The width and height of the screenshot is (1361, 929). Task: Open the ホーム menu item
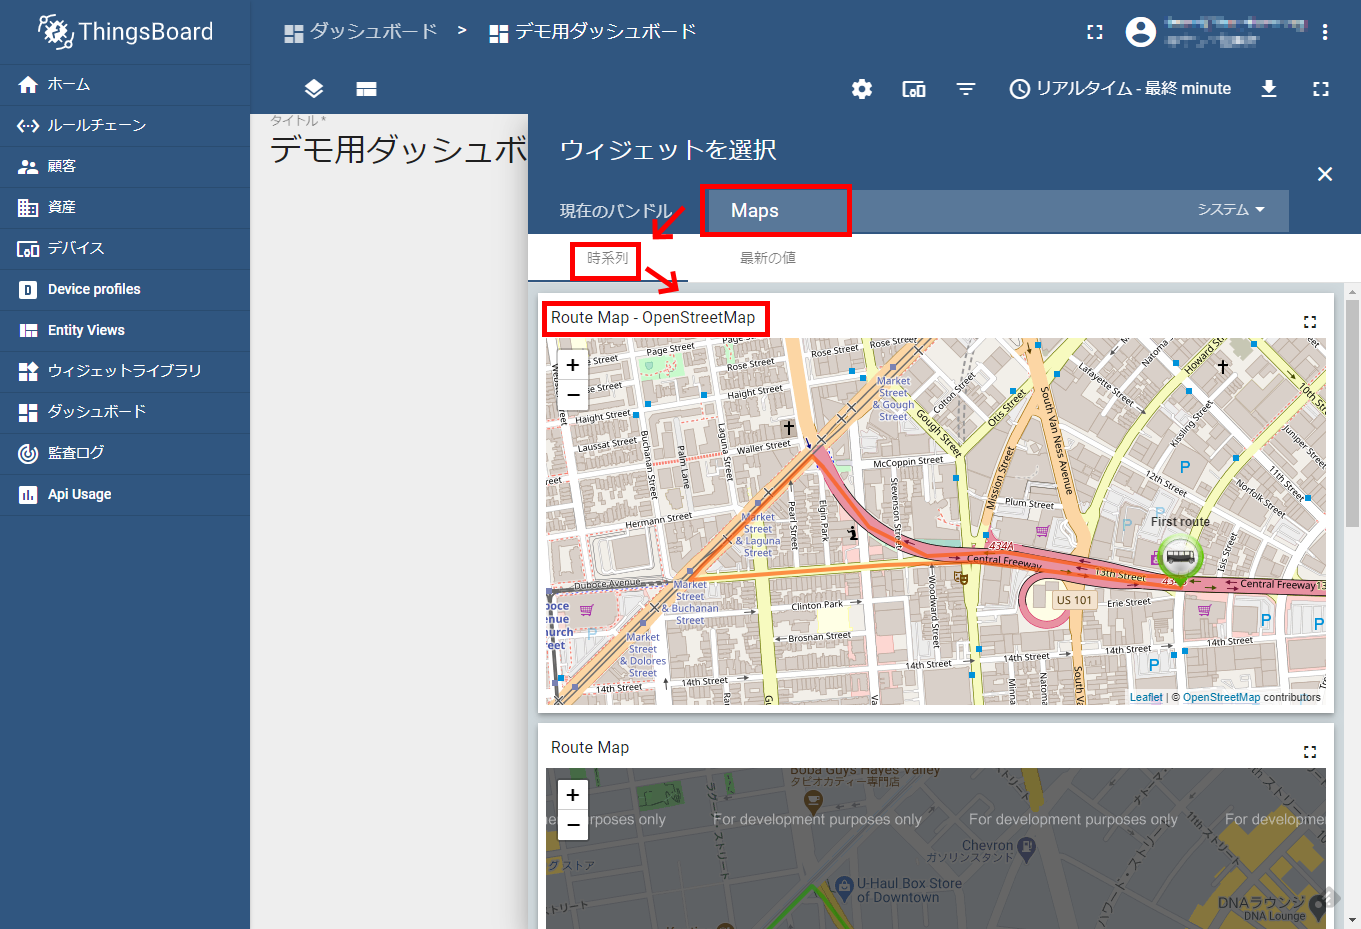pyautogui.click(x=125, y=85)
